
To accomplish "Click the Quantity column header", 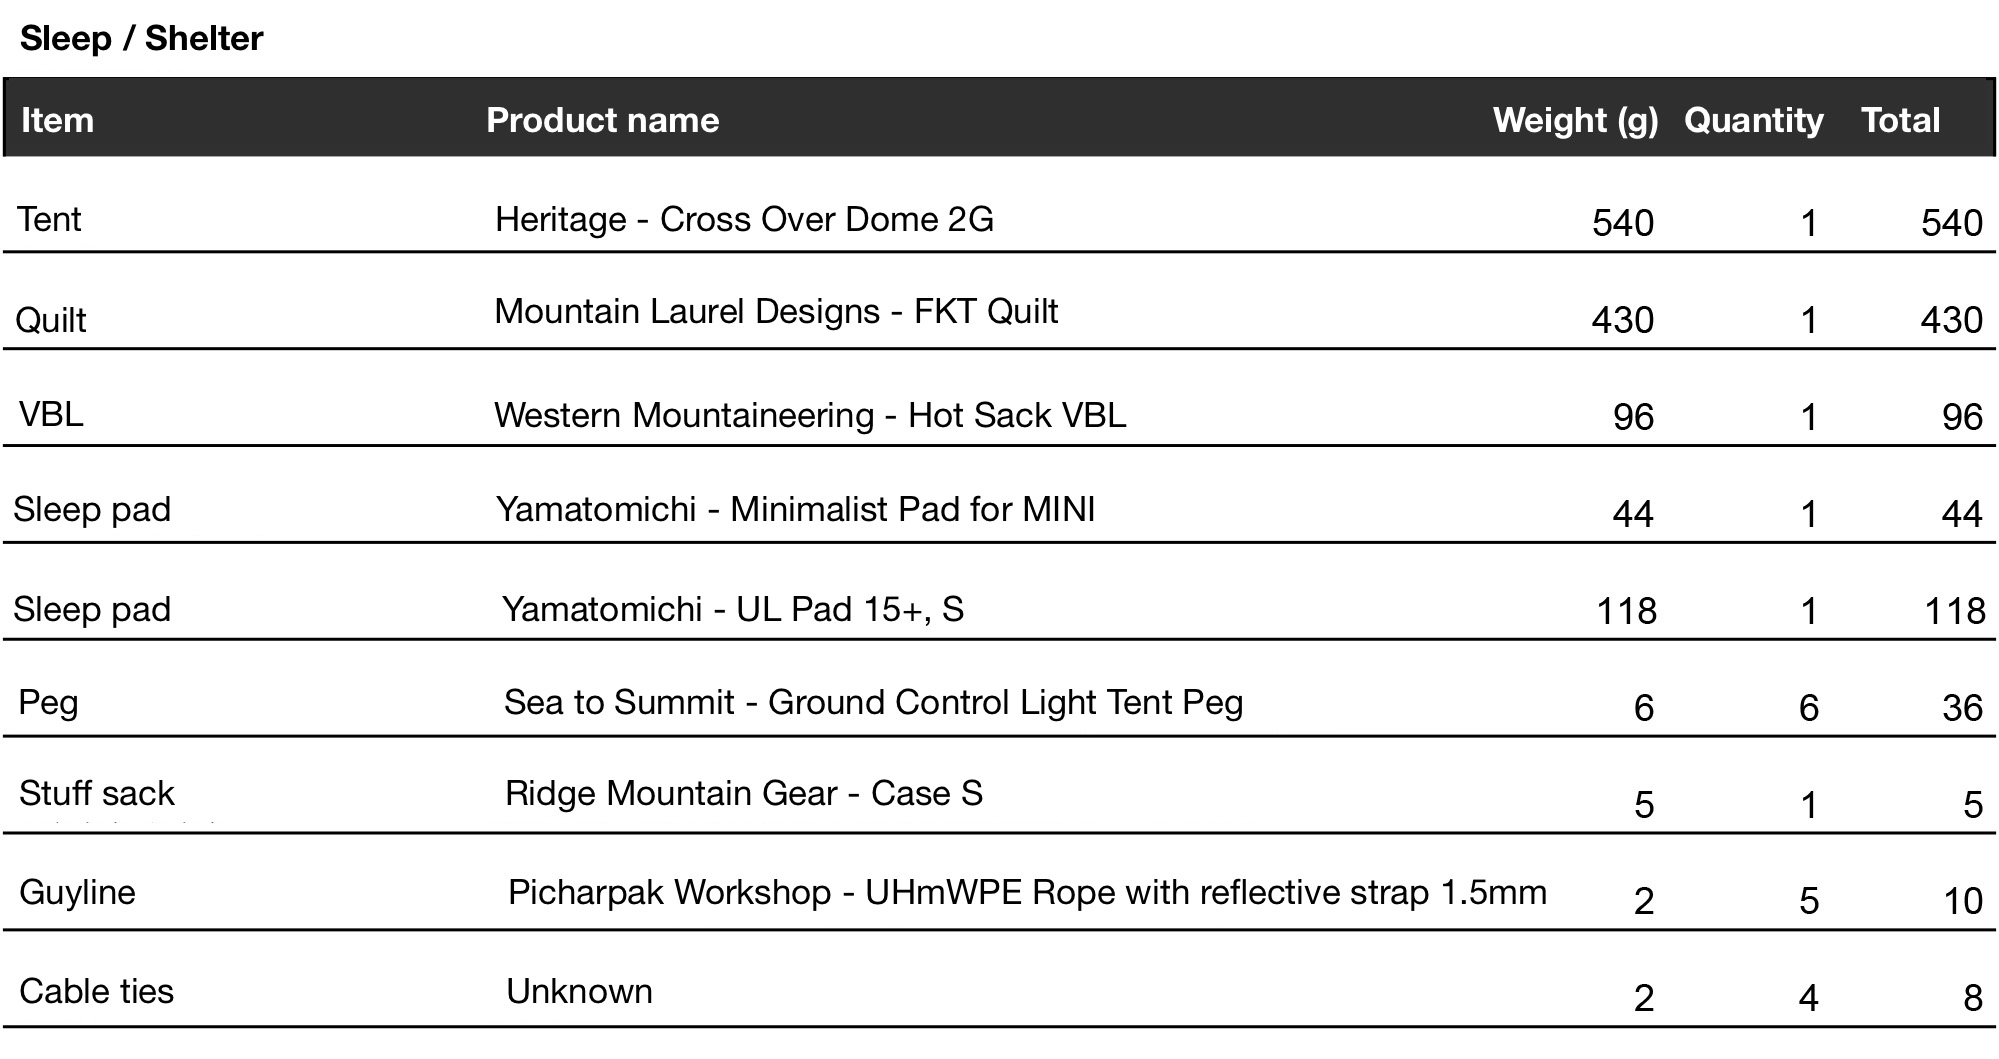I will (x=1753, y=122).
